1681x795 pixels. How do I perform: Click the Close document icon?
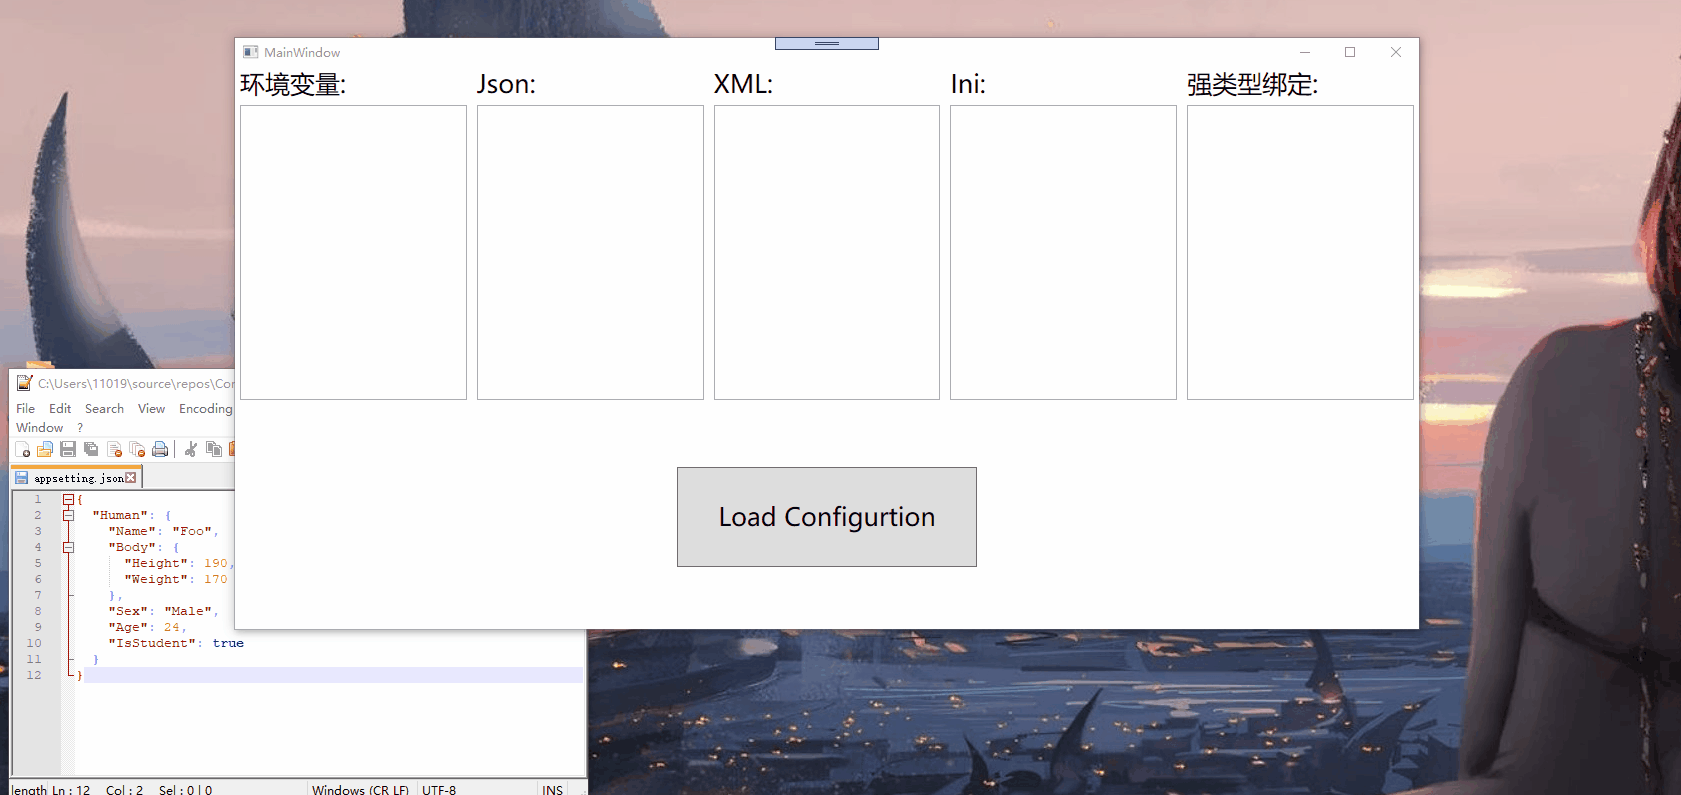(x=114, y=449)
